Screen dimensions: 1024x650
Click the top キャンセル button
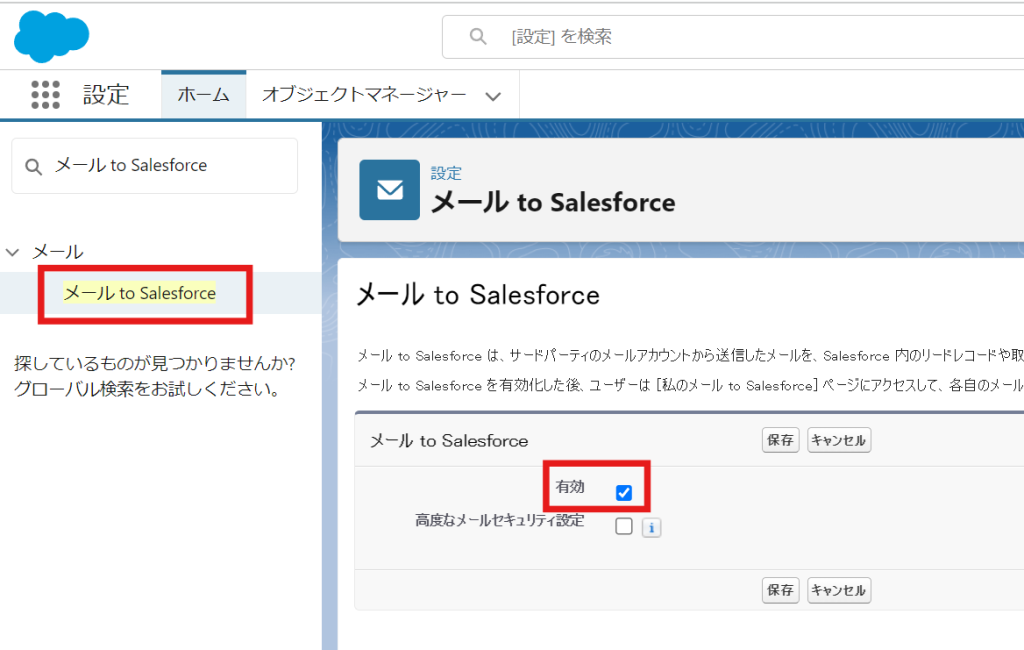coord(838,440)
